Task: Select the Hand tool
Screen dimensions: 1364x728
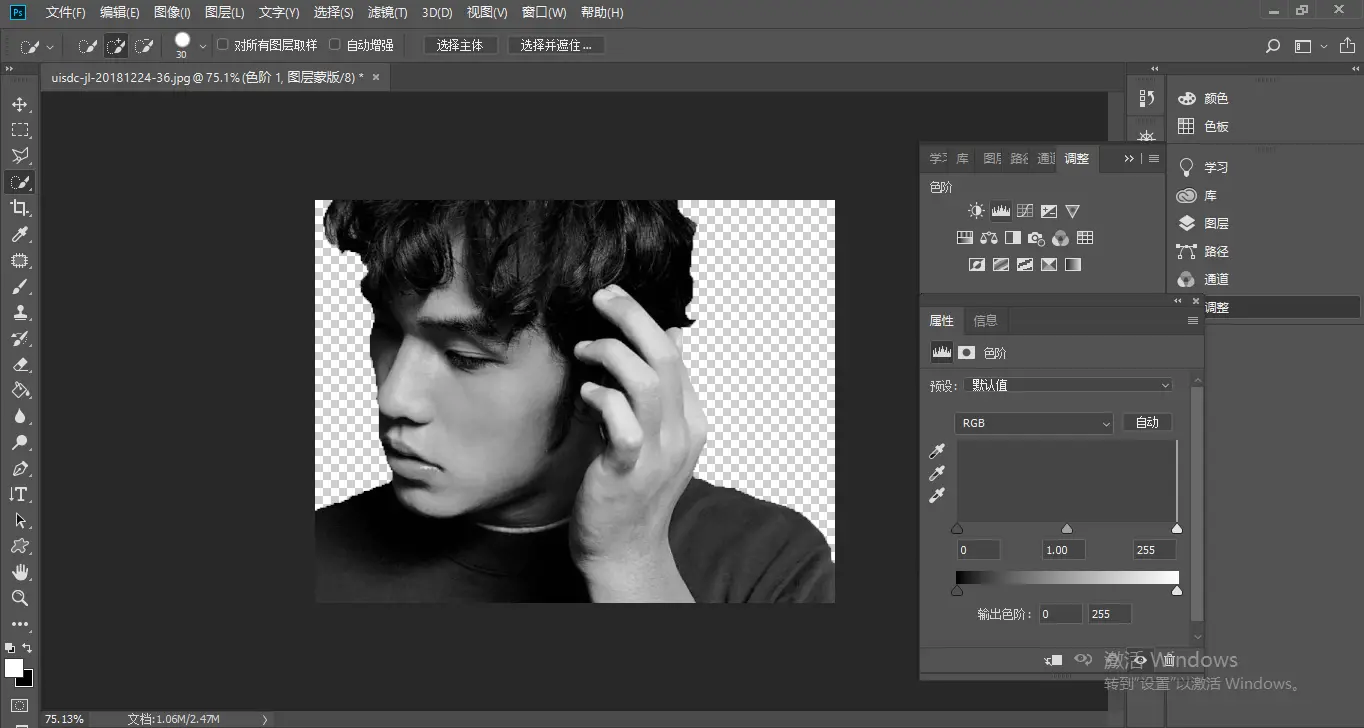Action: click(20, 572)
